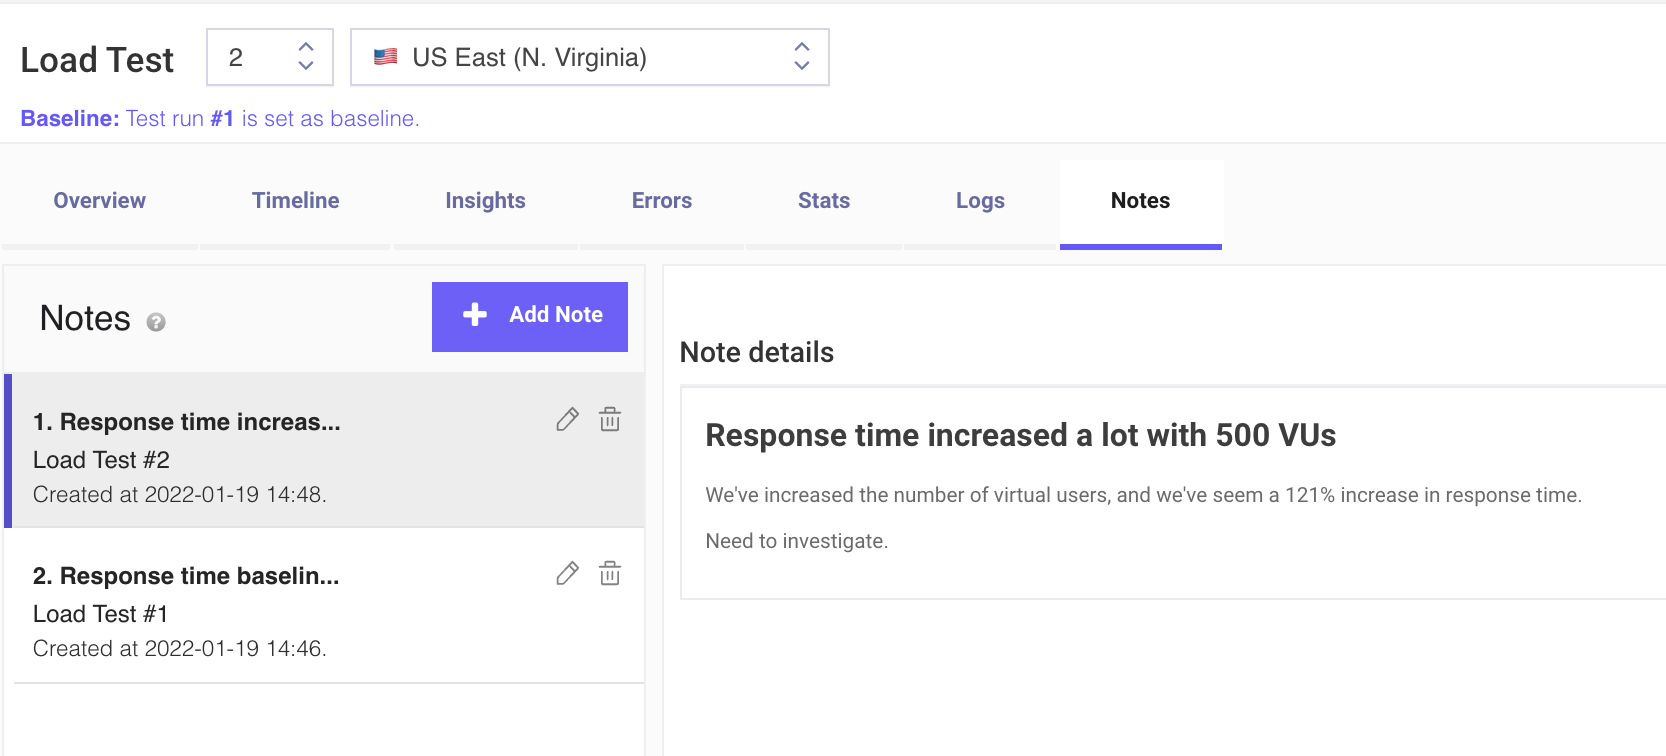Viewport: 1666px width, 756px height.
Task: View the Stats tab
Action: click(824, 201)
